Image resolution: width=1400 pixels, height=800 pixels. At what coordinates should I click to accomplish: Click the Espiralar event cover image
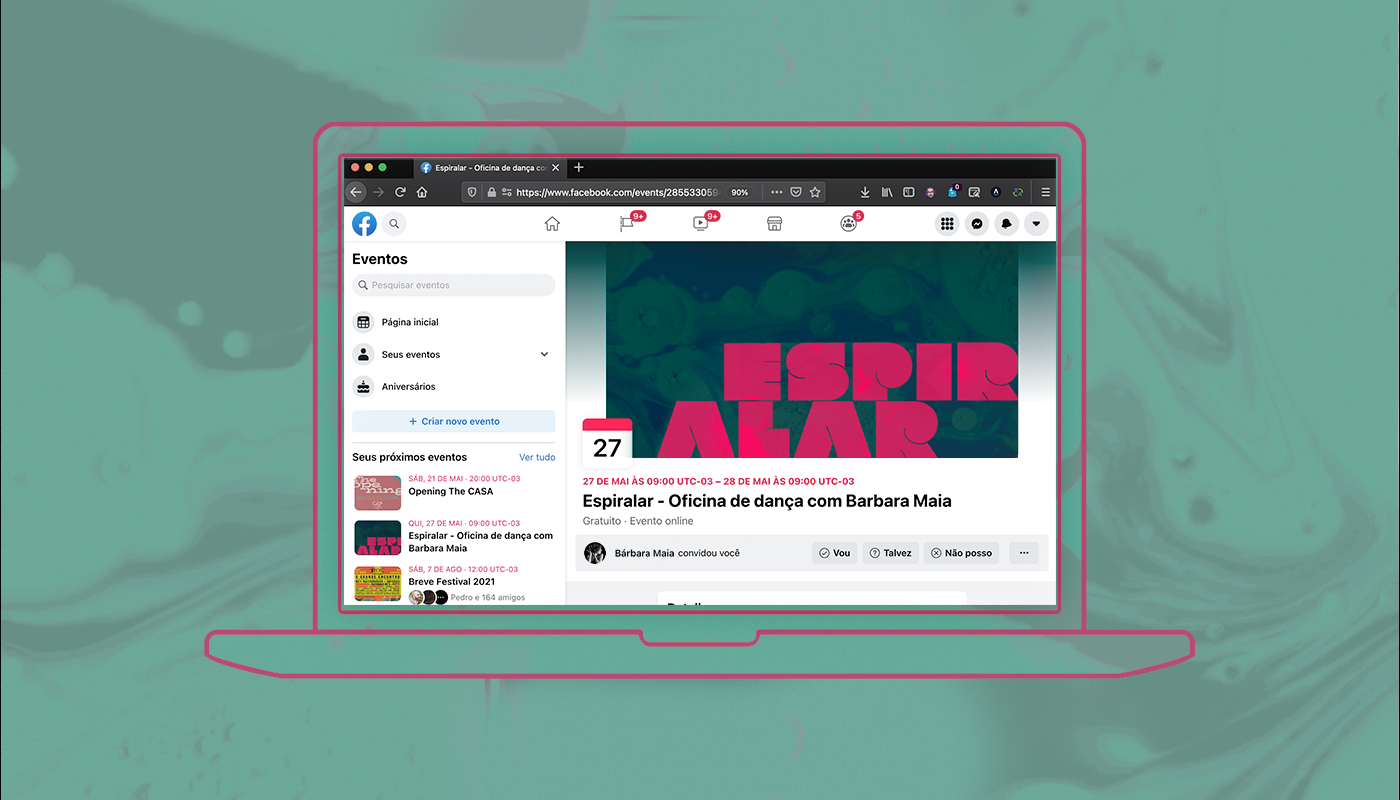[811, 349]
